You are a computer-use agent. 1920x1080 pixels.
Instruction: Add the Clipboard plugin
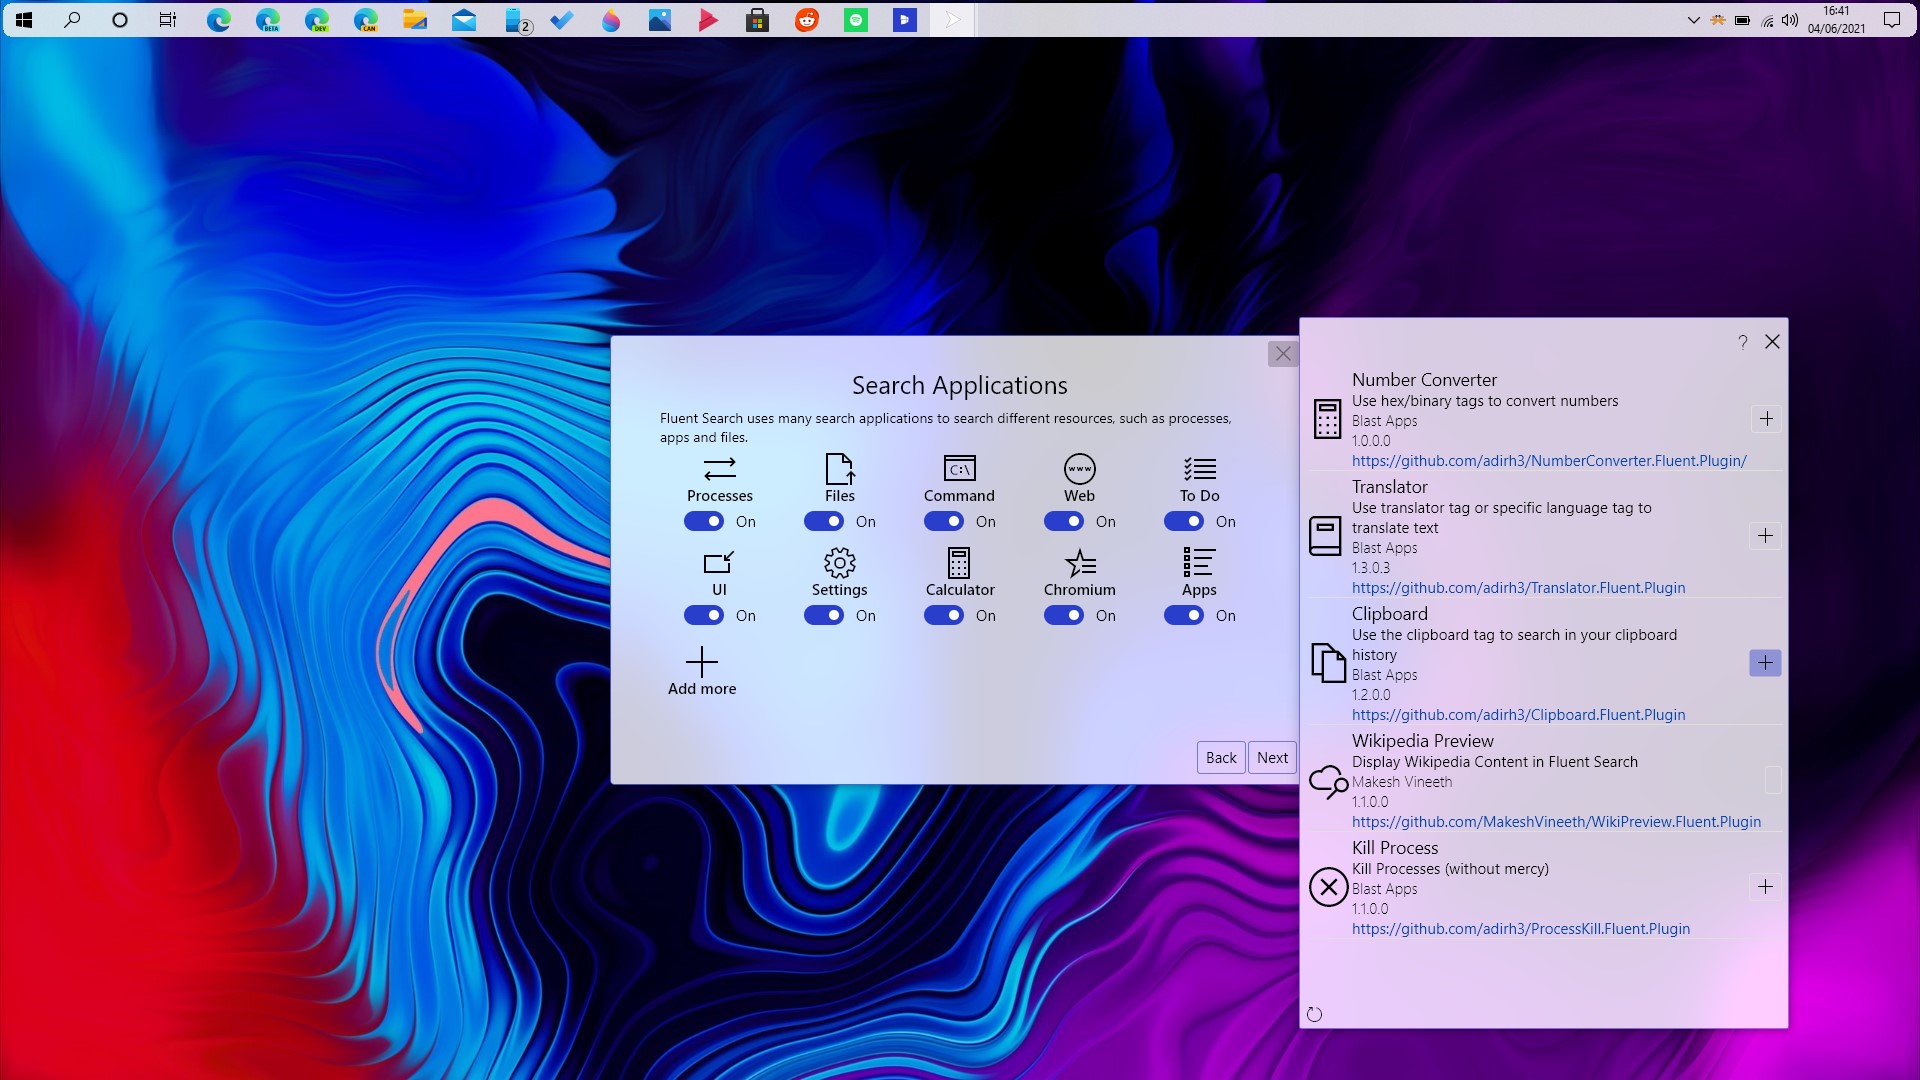point(1766,663)
